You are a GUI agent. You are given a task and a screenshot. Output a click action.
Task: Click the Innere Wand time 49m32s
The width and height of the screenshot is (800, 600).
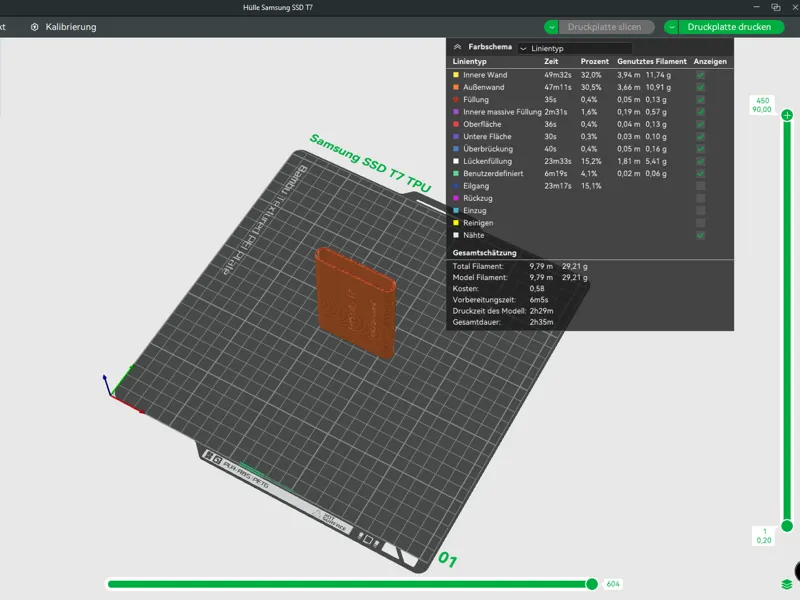[x=558, y=75]
